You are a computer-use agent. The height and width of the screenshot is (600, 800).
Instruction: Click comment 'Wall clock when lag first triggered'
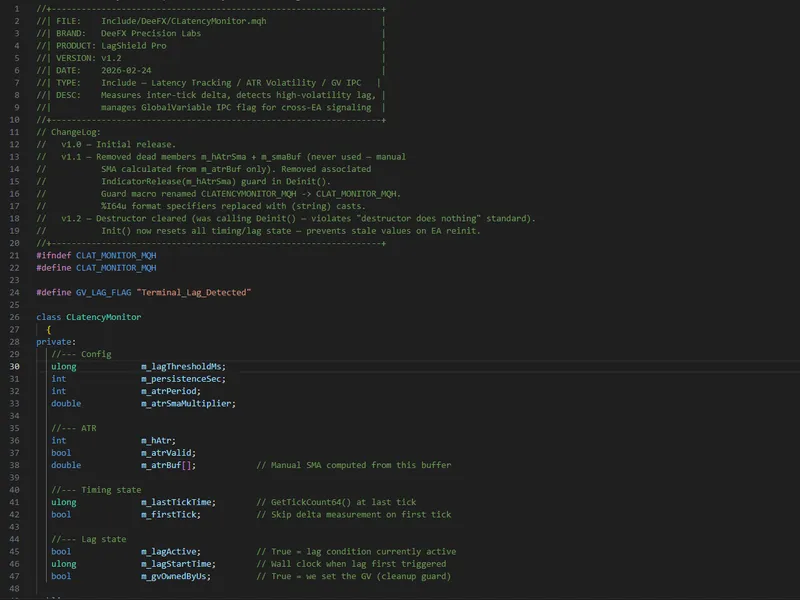359,564
